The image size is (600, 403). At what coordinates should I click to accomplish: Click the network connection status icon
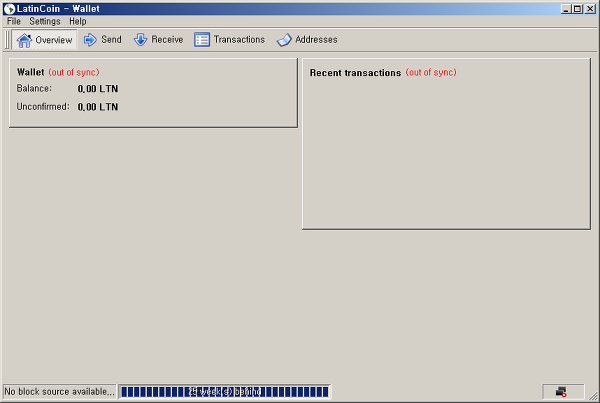tap(561, 392)
